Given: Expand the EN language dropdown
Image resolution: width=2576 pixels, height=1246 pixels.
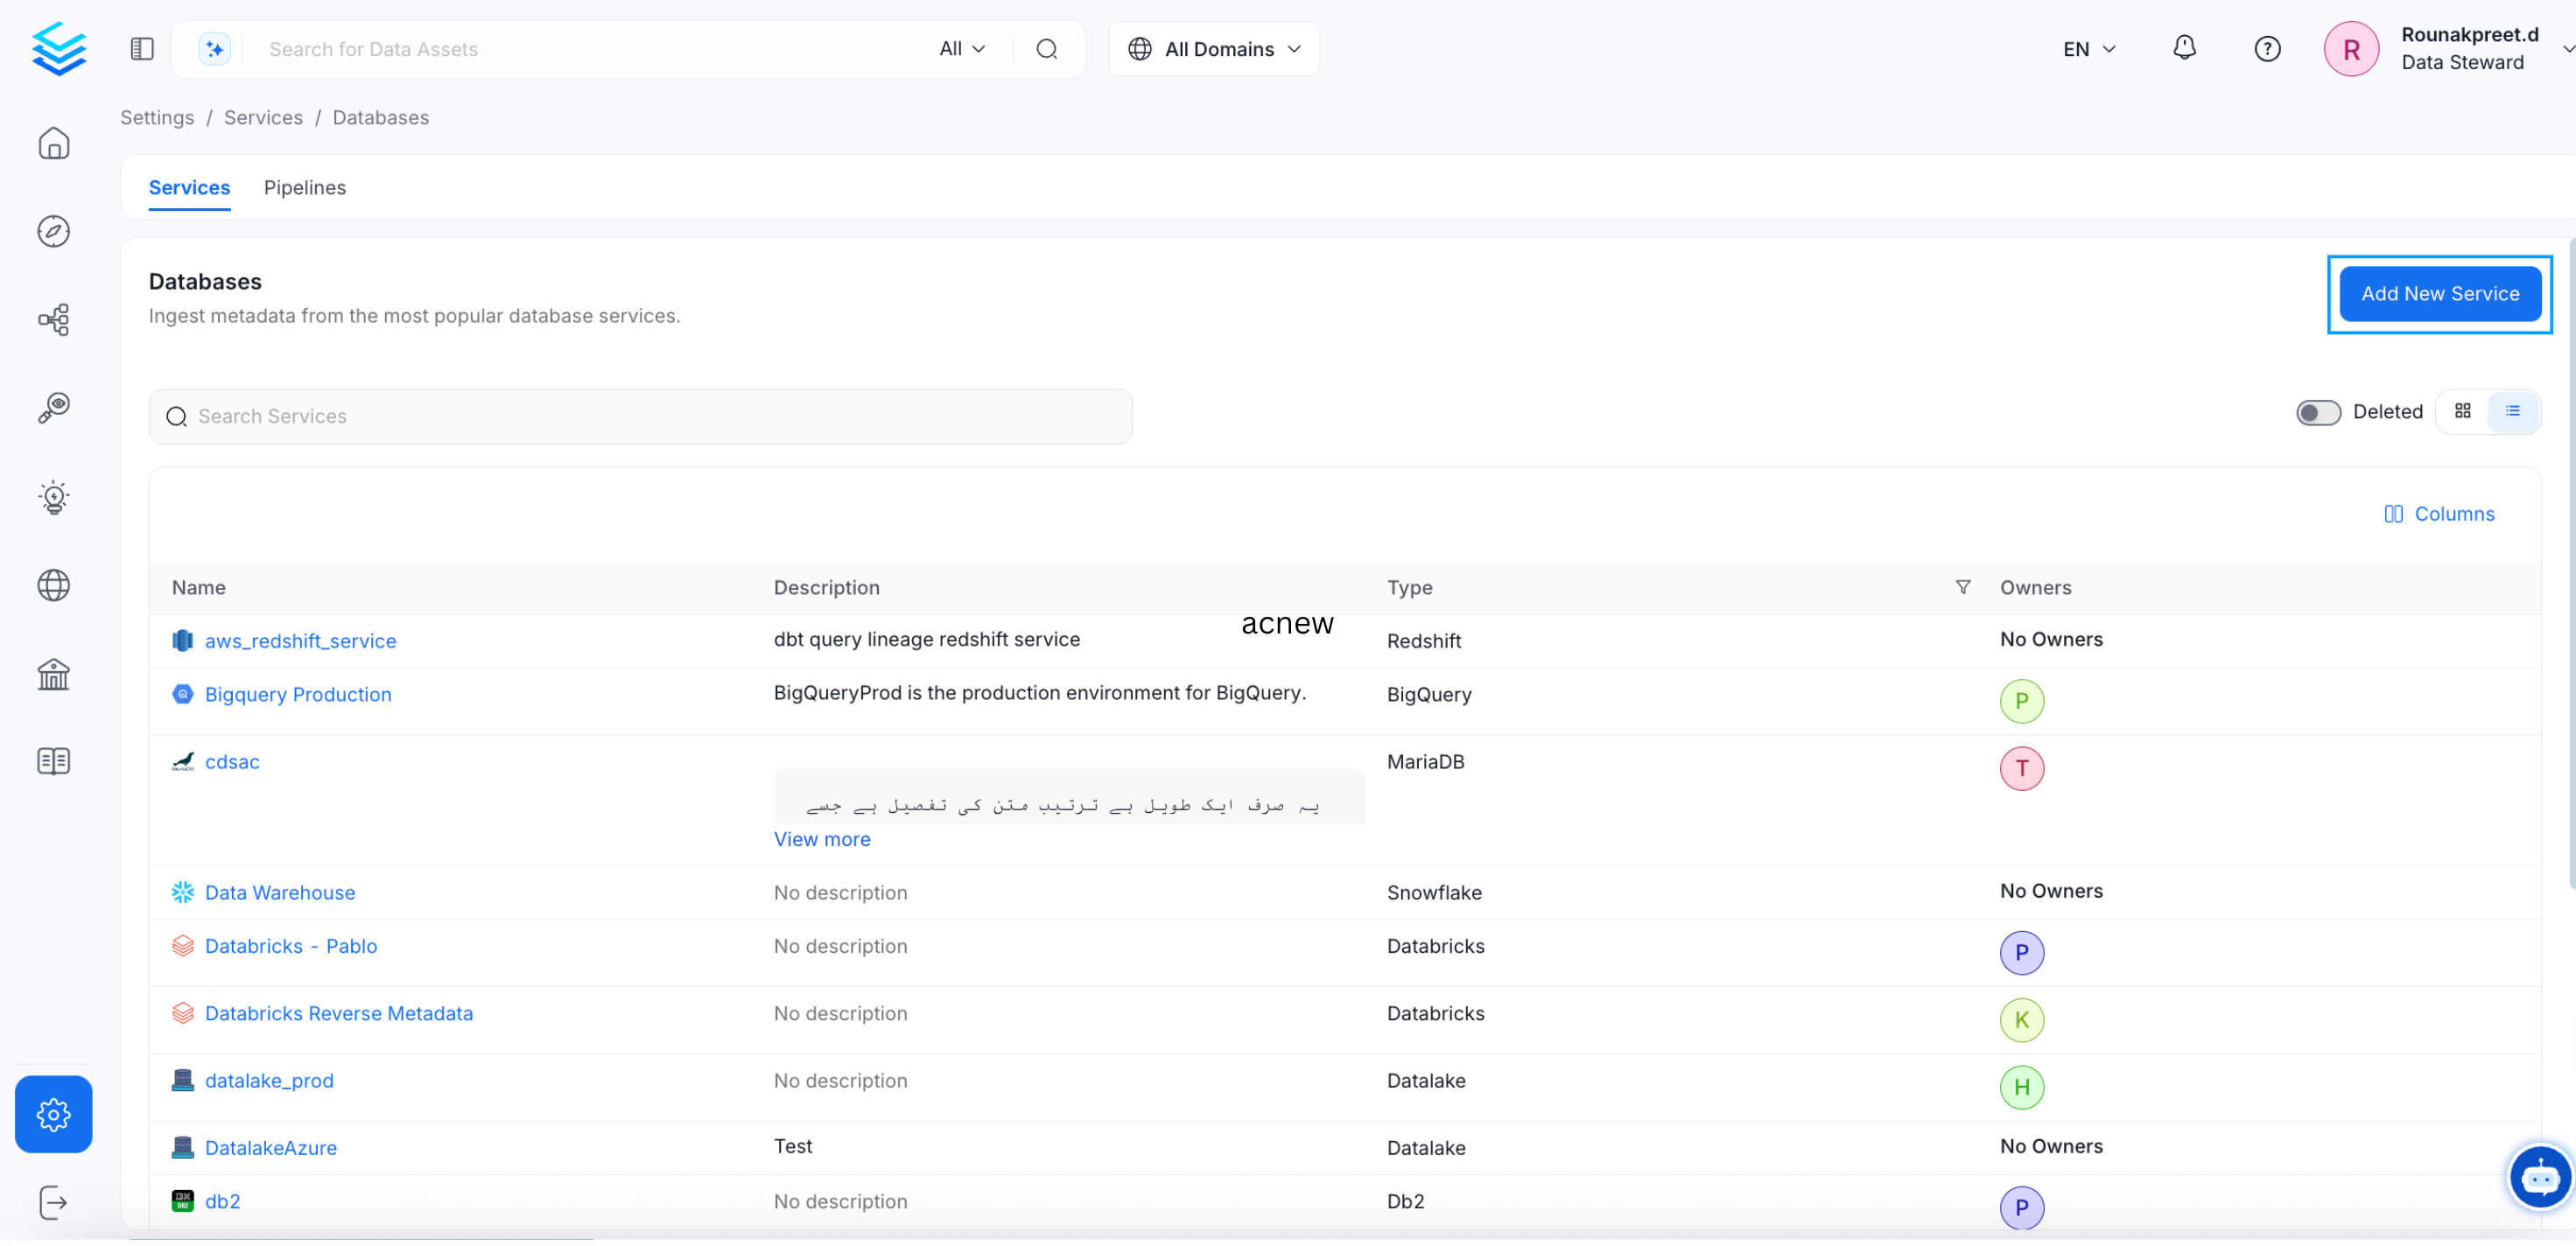Looking at the screenshot, I should (x=2087, y=48).
